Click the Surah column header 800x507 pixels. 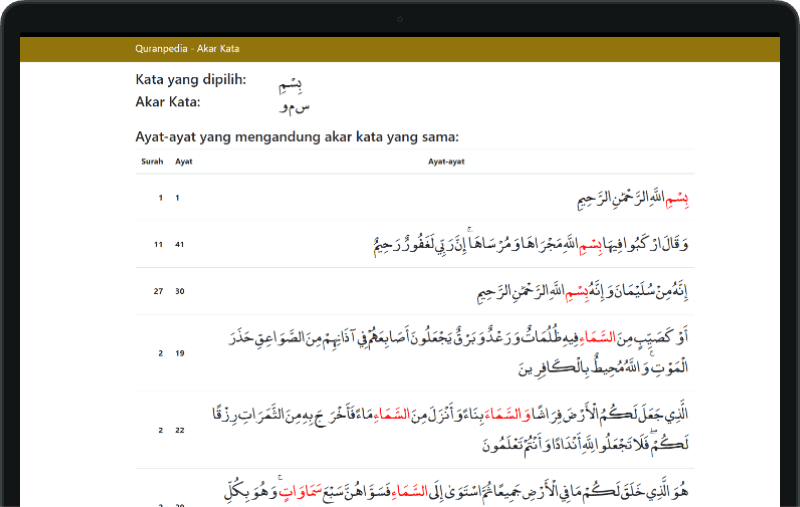(152, 162)
